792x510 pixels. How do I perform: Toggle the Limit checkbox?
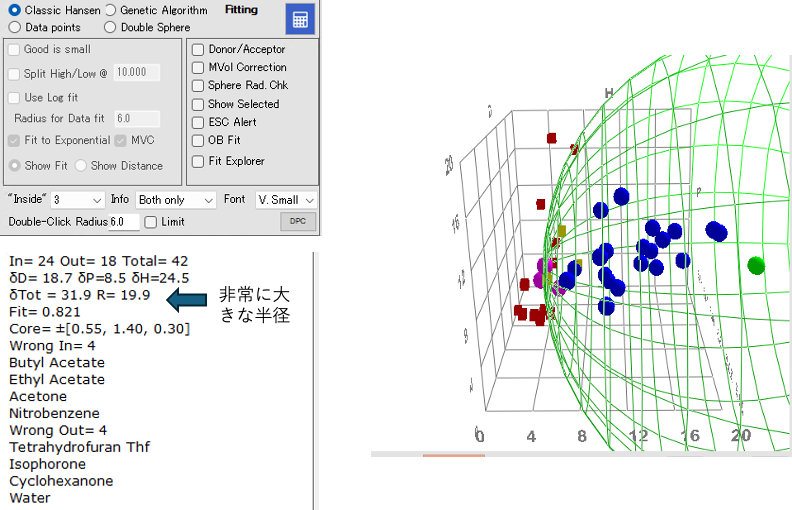(151, 222)
